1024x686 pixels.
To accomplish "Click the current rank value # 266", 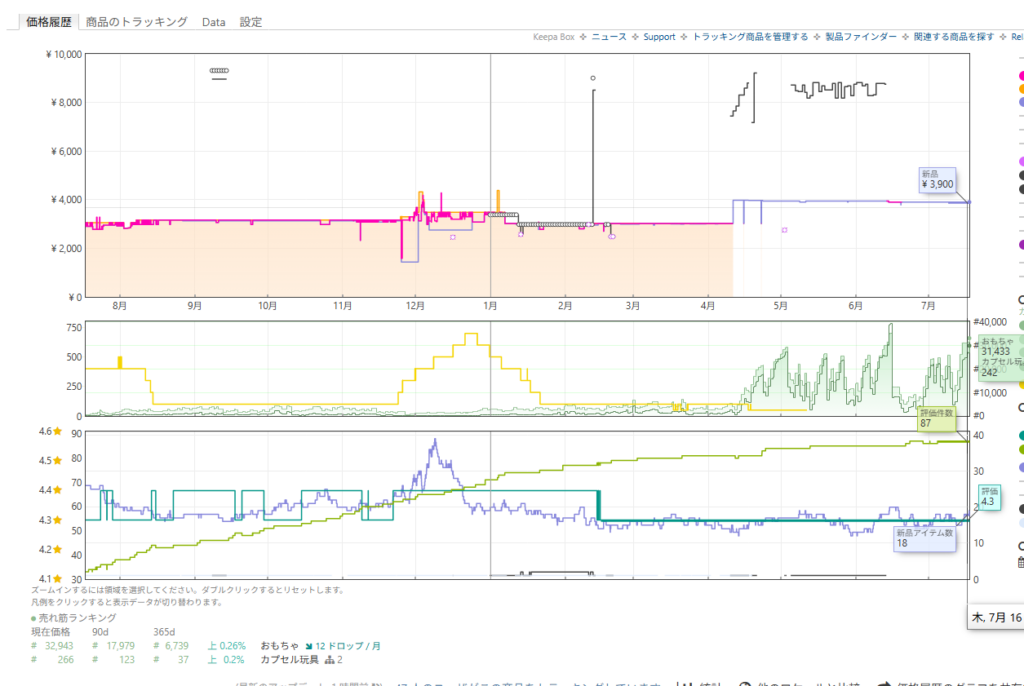I will pos(52,660).
